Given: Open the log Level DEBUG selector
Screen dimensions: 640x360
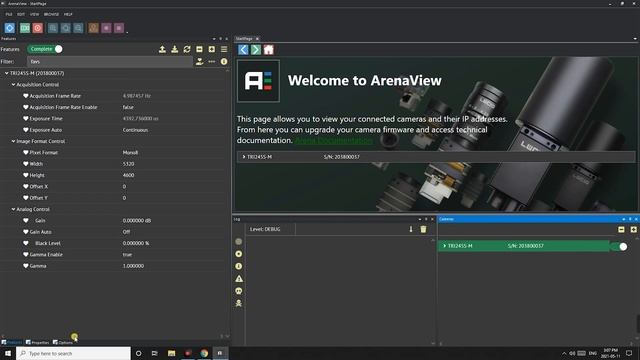Looking at the screenshot, I should [x=270, y=229].
